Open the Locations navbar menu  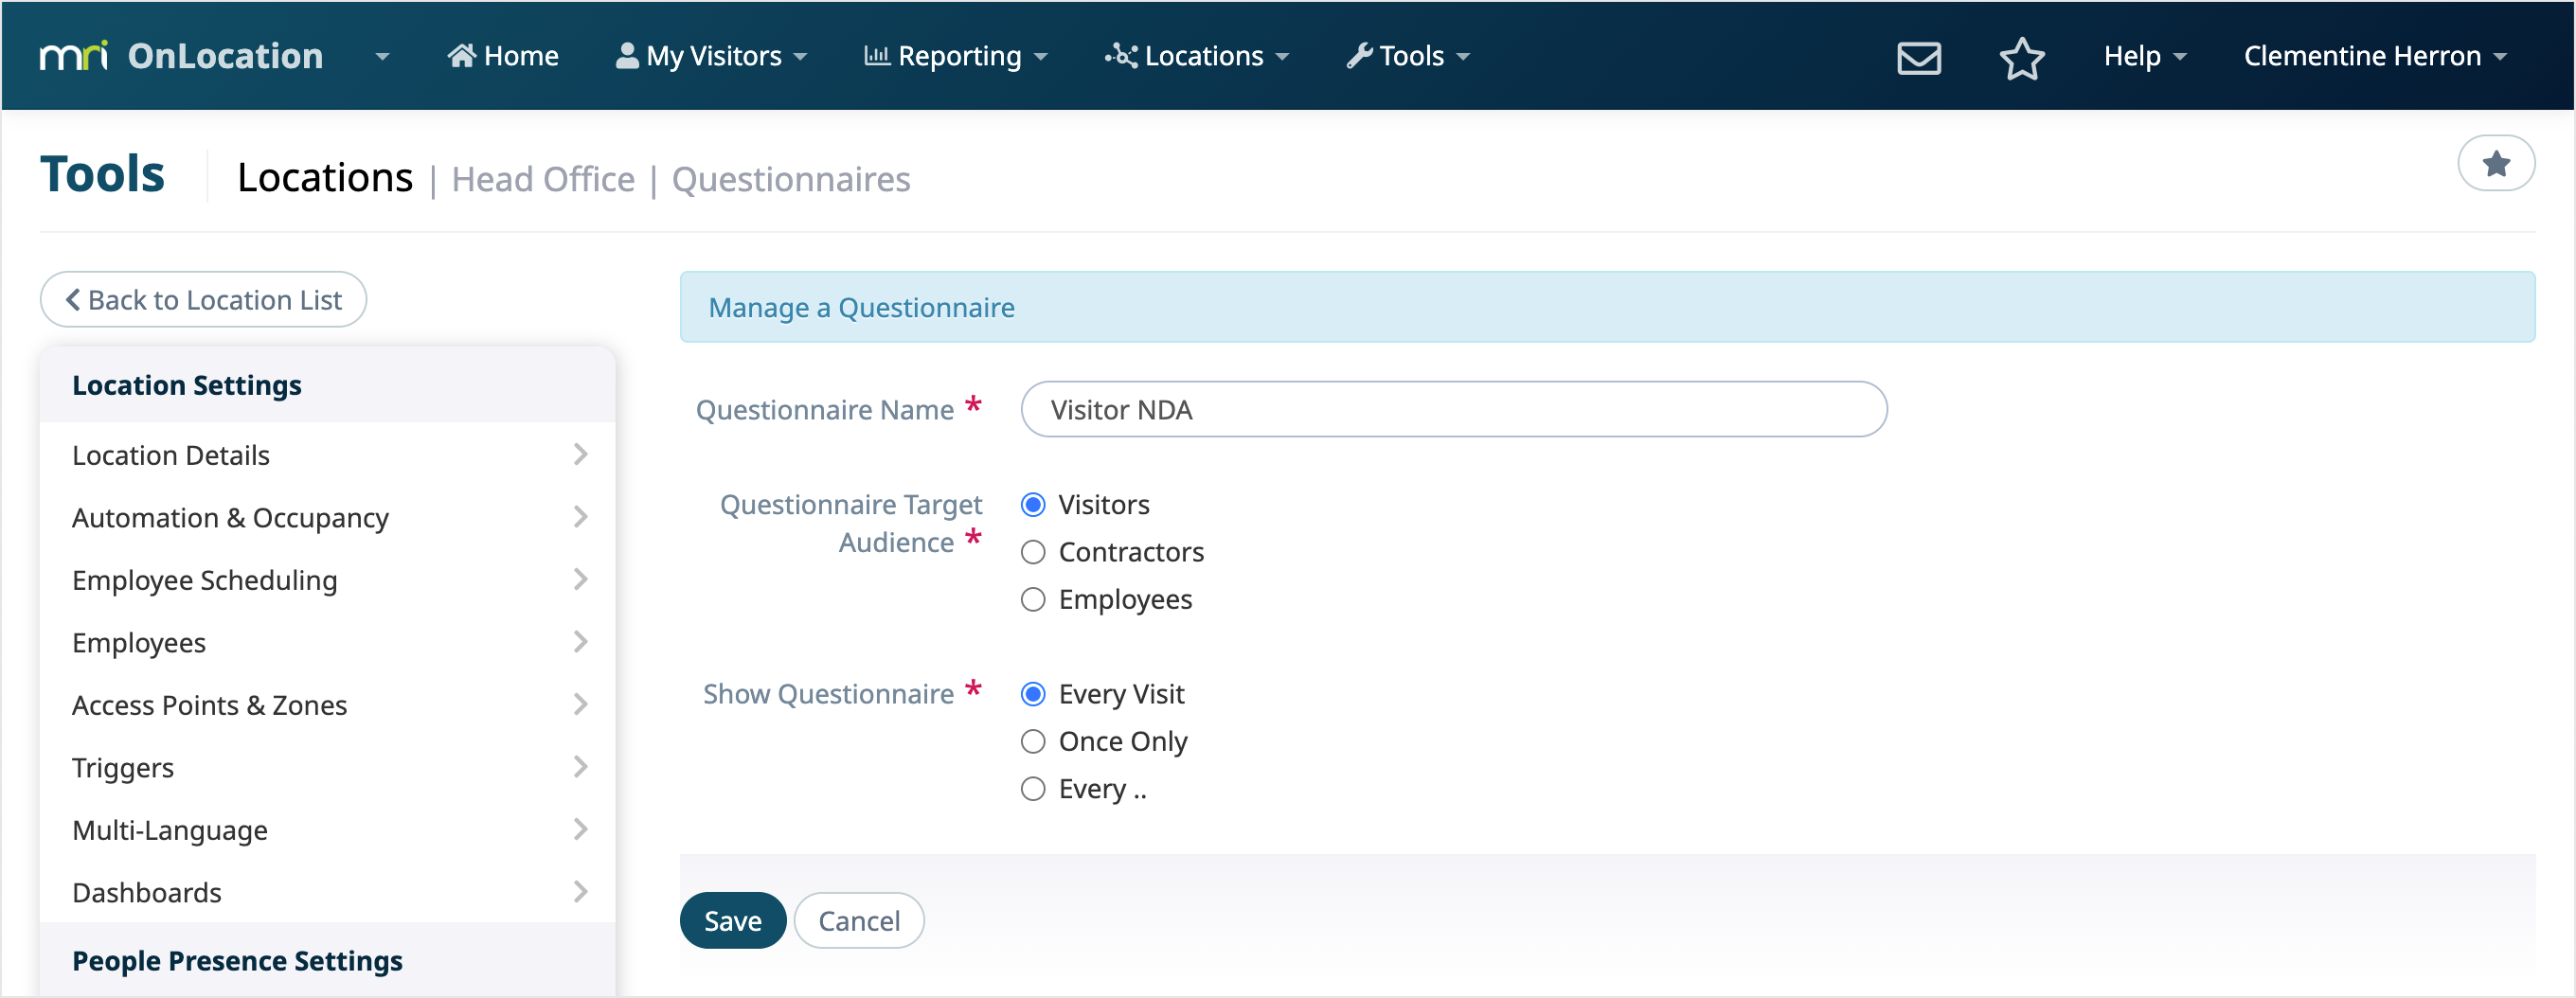pos(1197,56)
